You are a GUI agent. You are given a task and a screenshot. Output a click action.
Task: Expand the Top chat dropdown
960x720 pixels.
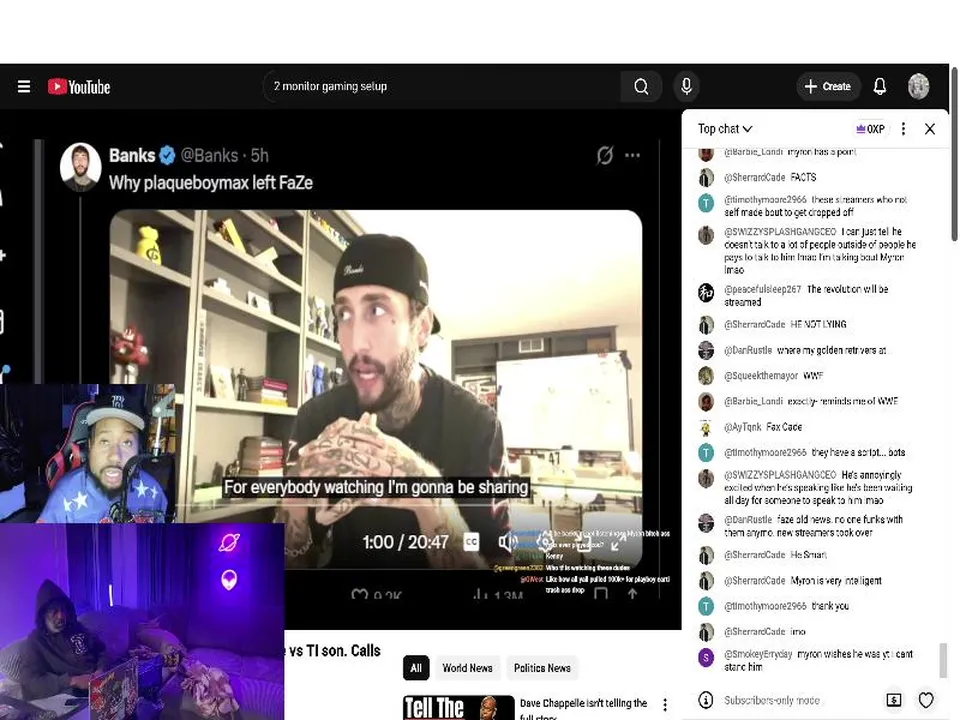(x=725, y=129)
